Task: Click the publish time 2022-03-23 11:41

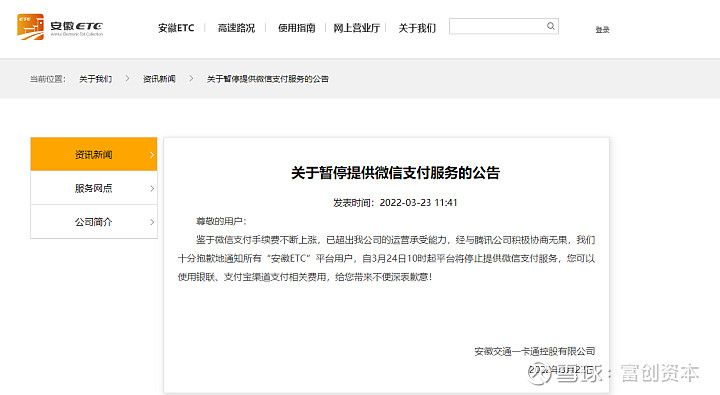Action: pos(418,203)
